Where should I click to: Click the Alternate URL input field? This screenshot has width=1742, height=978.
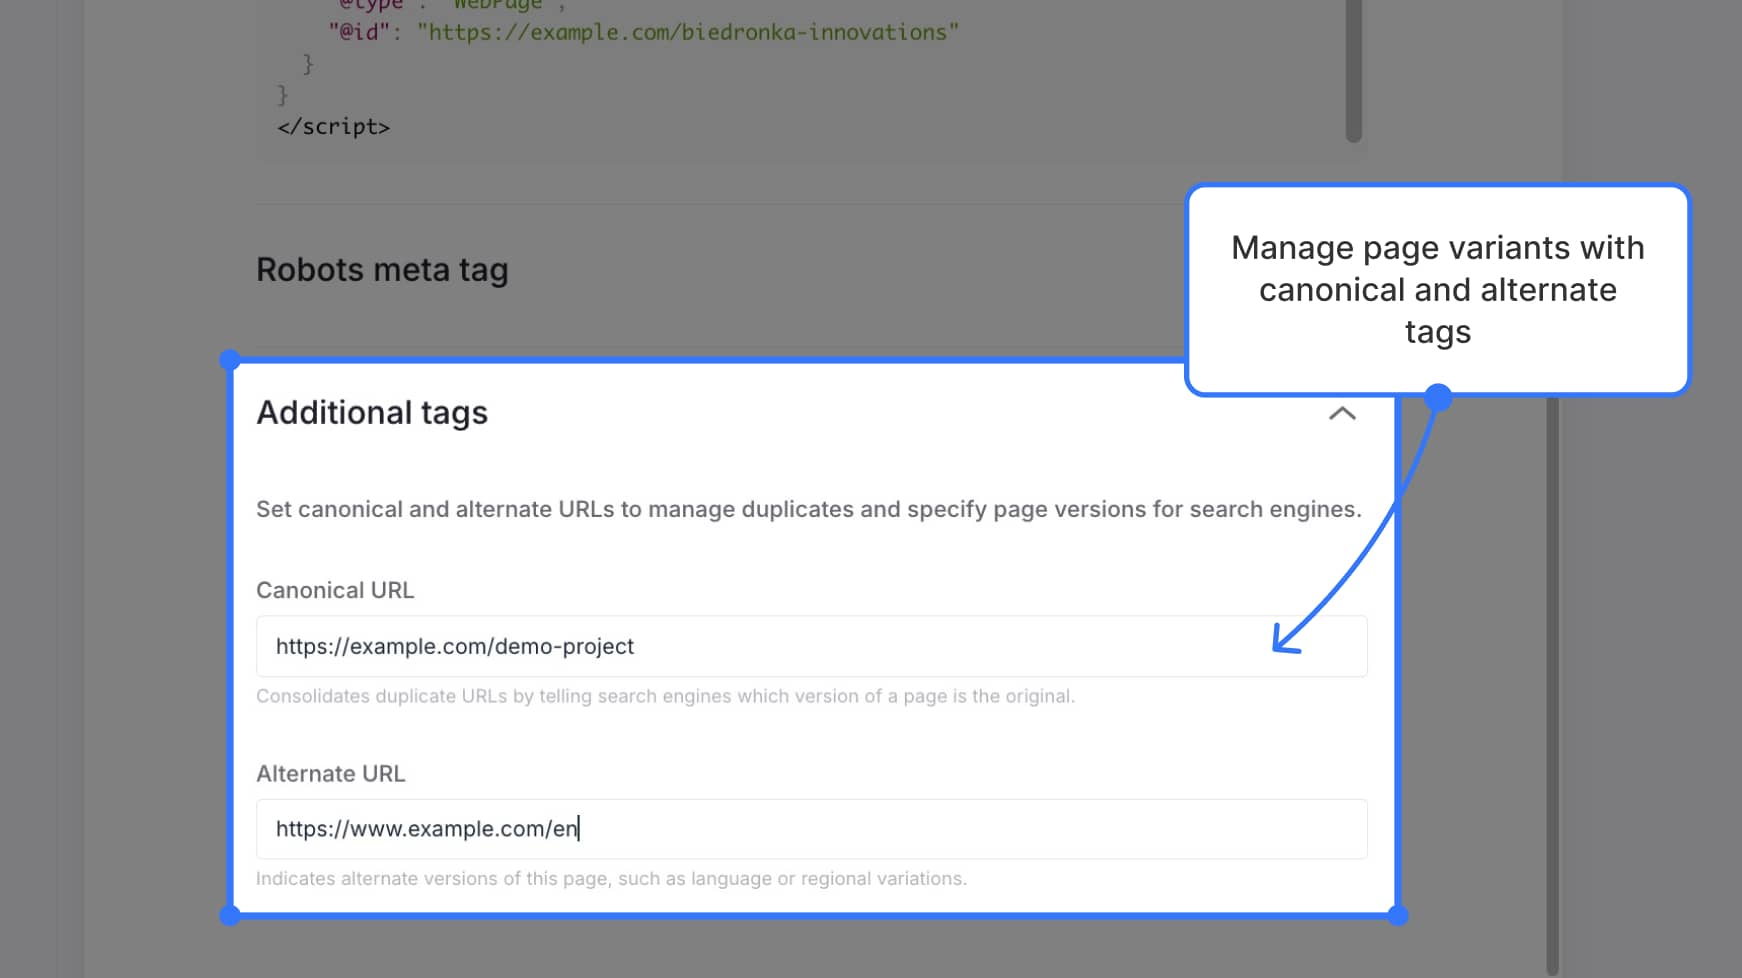811,829
